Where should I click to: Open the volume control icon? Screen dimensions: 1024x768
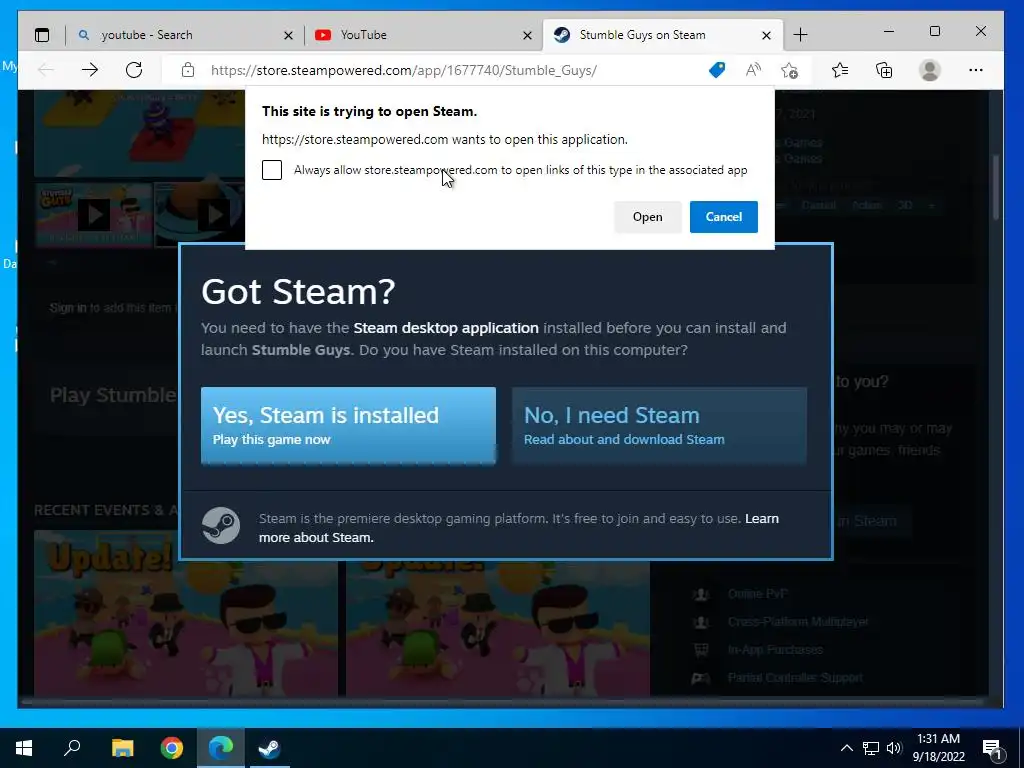tap(894, 748)
